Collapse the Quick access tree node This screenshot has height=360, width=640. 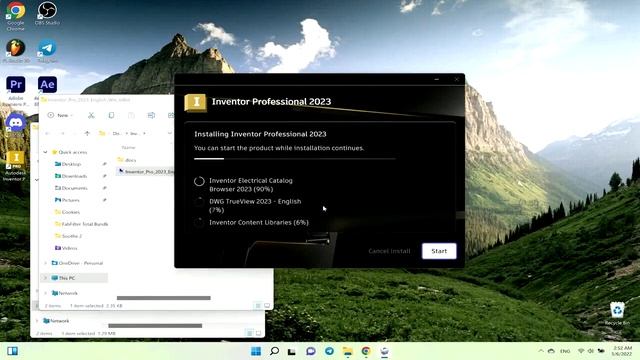click(45, 152)
